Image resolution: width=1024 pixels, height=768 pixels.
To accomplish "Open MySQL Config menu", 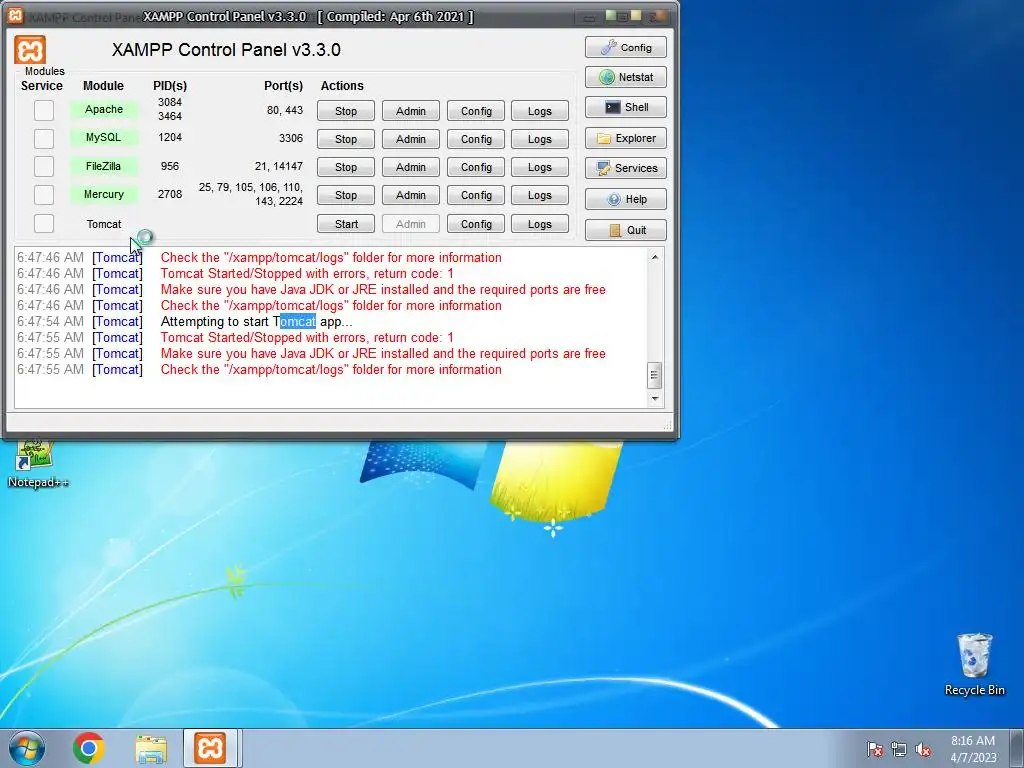I will click(476, 139).
